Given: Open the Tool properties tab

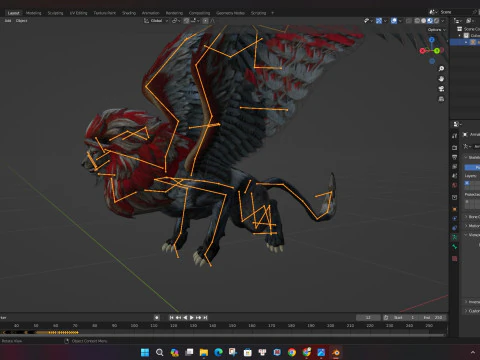Looking at the screenshot, I should (x=455, y=136).
